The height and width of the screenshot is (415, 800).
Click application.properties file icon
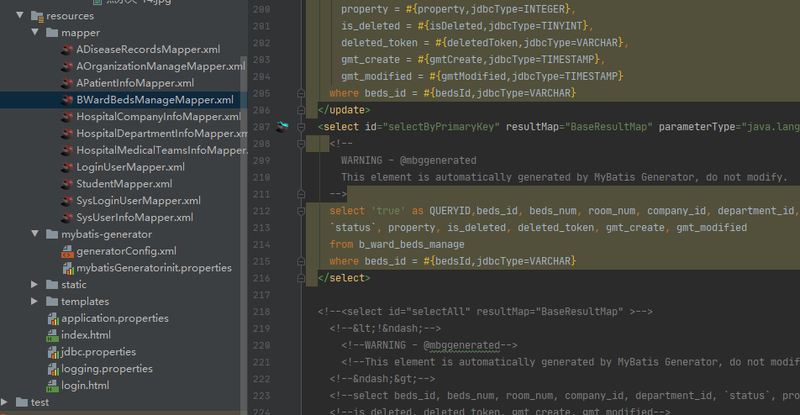coord(53,319)
